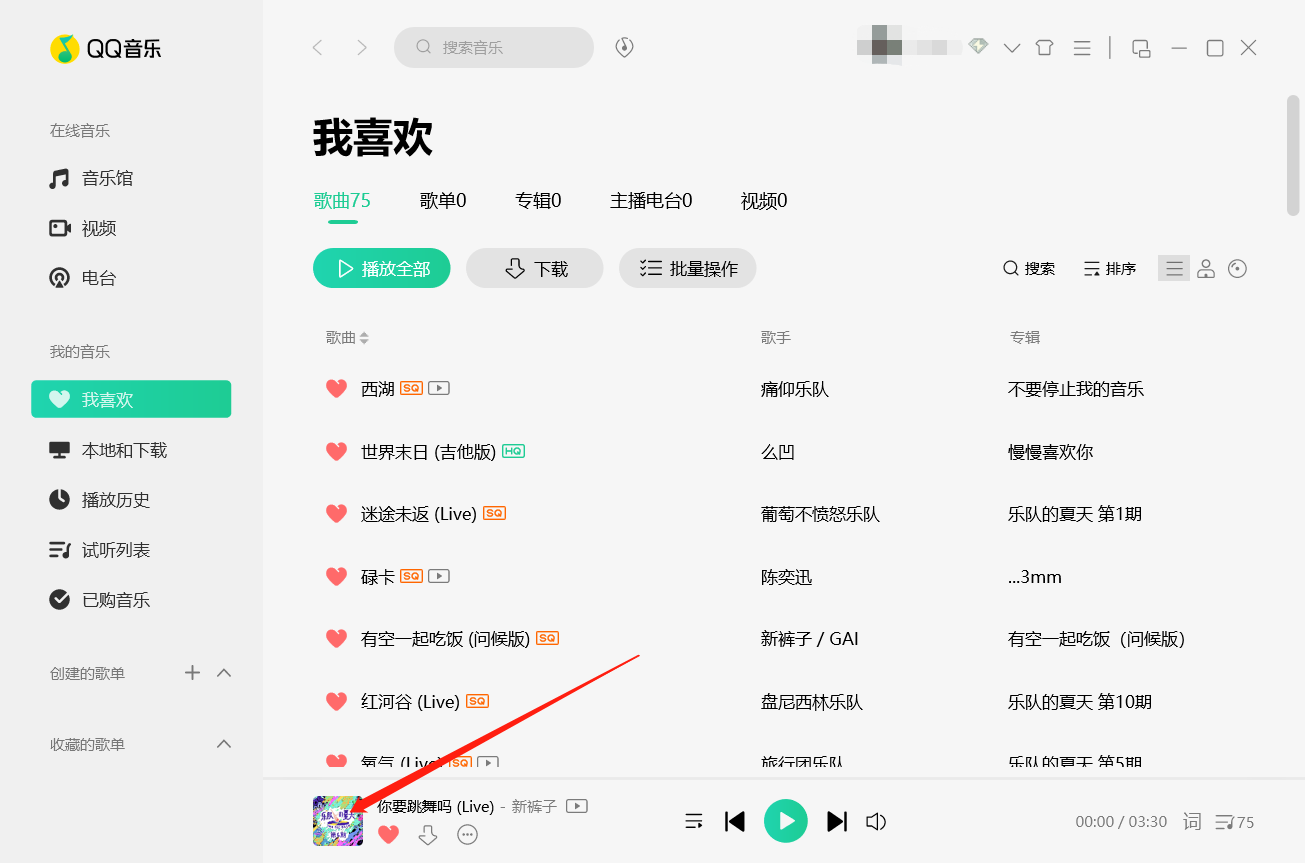This screenshot has width=1305, height=863.
Task: Open 已购音乐 from the sidebar
Action: pyautogui.click(x=110, y=599)
